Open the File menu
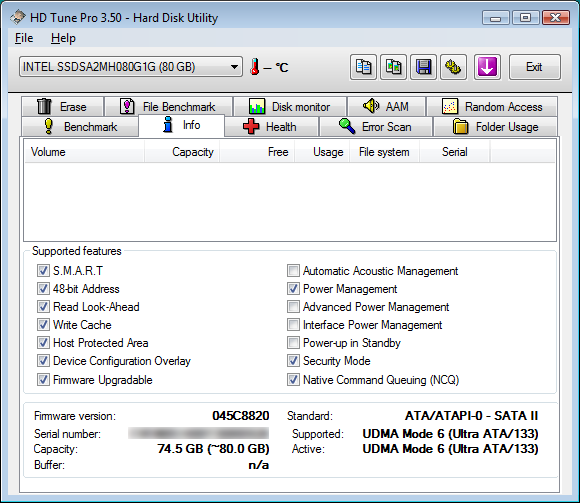580x503 pixels. point(24,38)
